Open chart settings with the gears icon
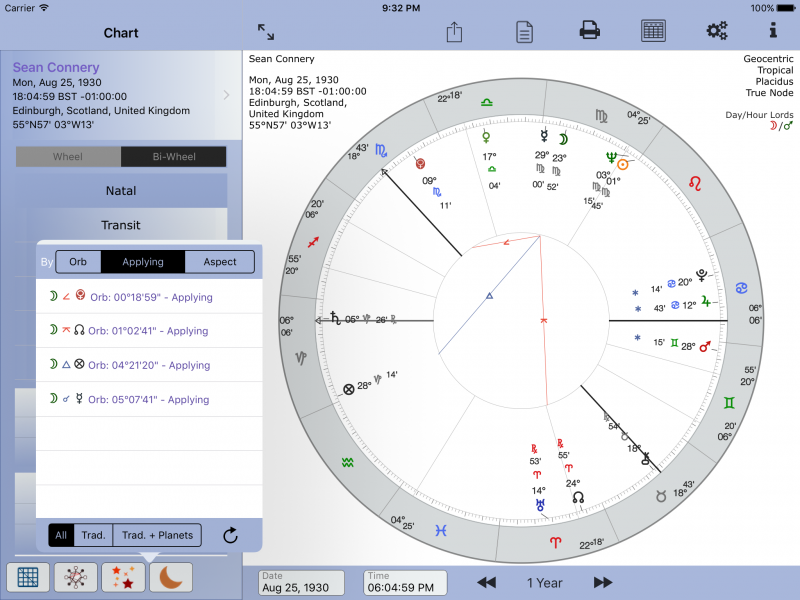The width and height of the screenshot is (800, 600). (716, 31)
